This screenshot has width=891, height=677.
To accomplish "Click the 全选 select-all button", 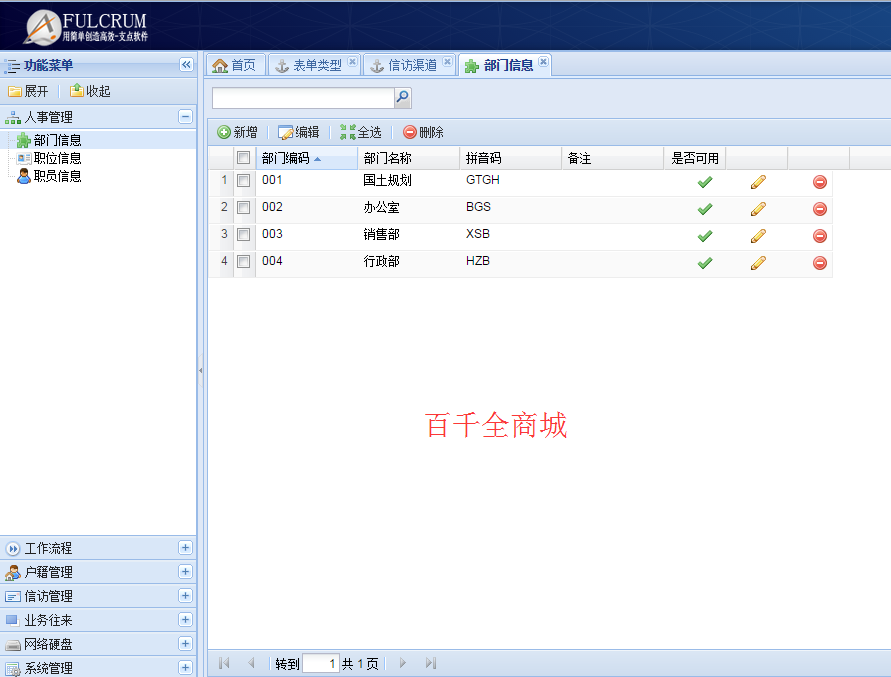I will coord(361,132).
